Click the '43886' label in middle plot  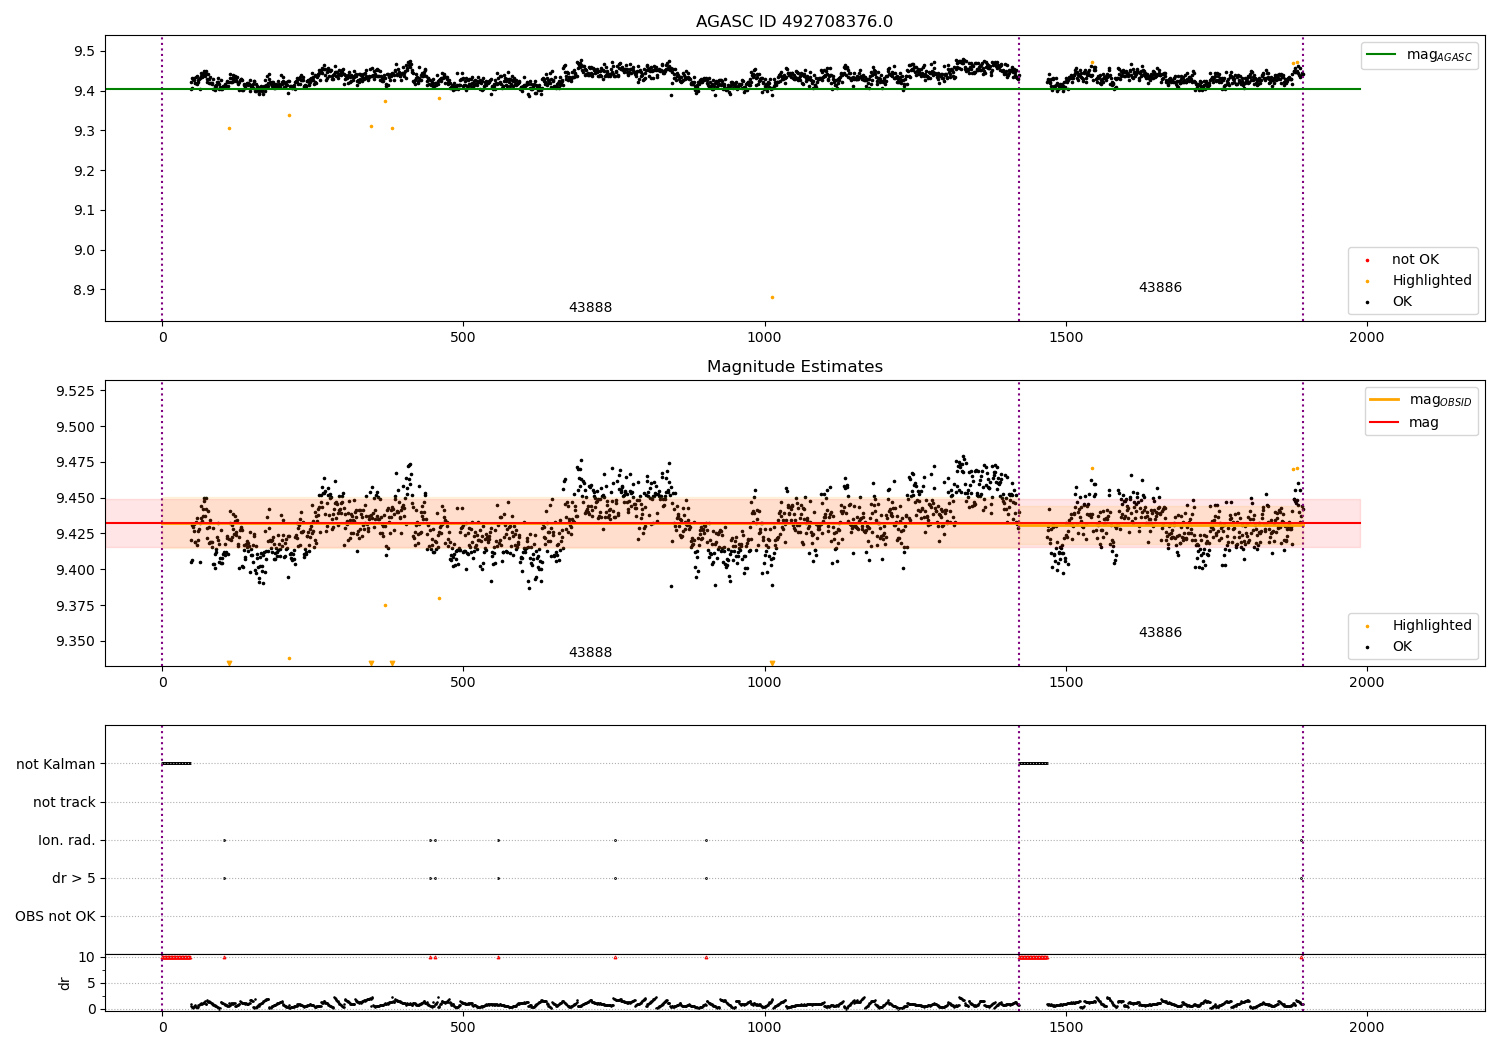(1160, 633)
